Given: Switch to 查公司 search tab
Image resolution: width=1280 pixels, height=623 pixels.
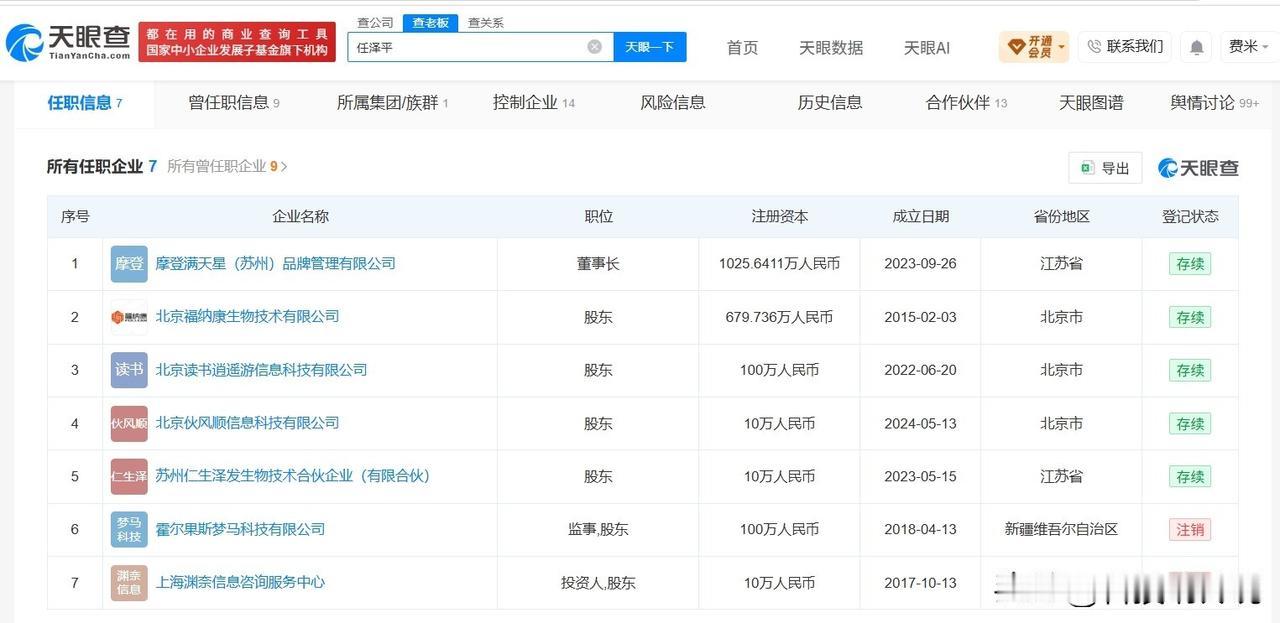Looking at the screenshot, I should 375,22.
